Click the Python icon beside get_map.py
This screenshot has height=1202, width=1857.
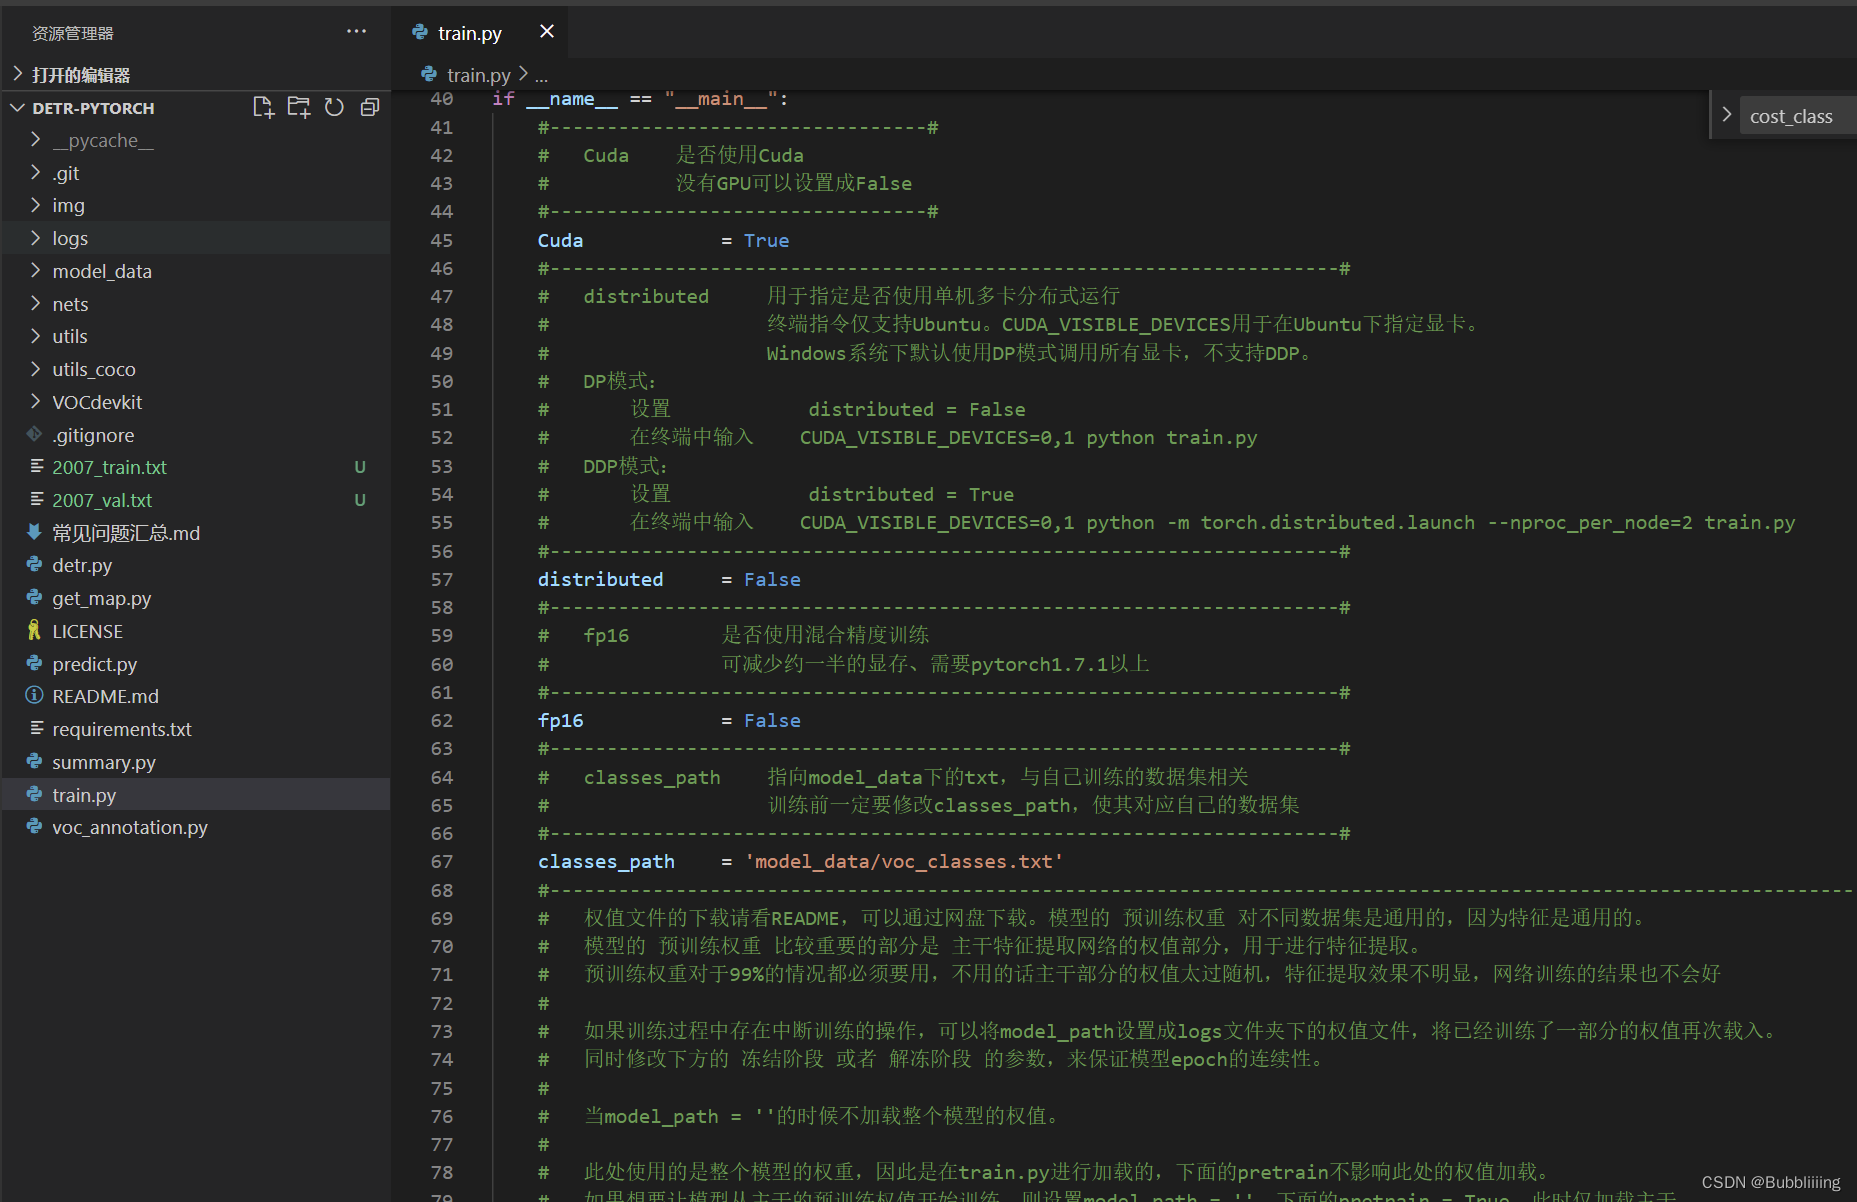[x=35, y=597]
